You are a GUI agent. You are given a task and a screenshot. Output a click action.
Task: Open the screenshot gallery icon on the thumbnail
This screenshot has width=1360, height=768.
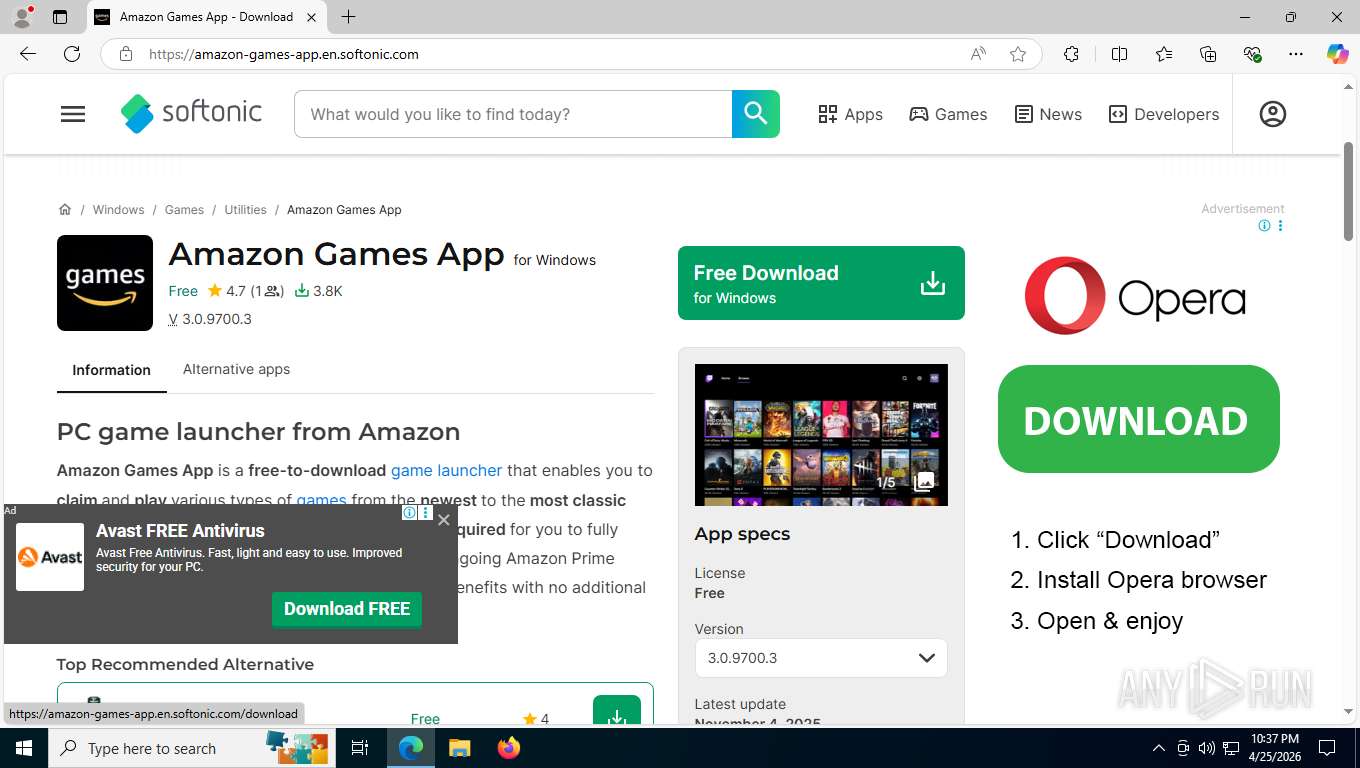[925, 482]
